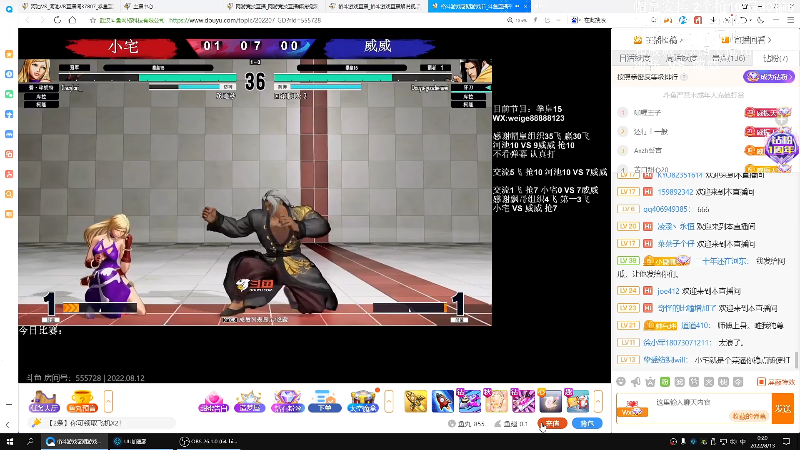
Task: Open Windows Start menu
Action: point(9,441)
